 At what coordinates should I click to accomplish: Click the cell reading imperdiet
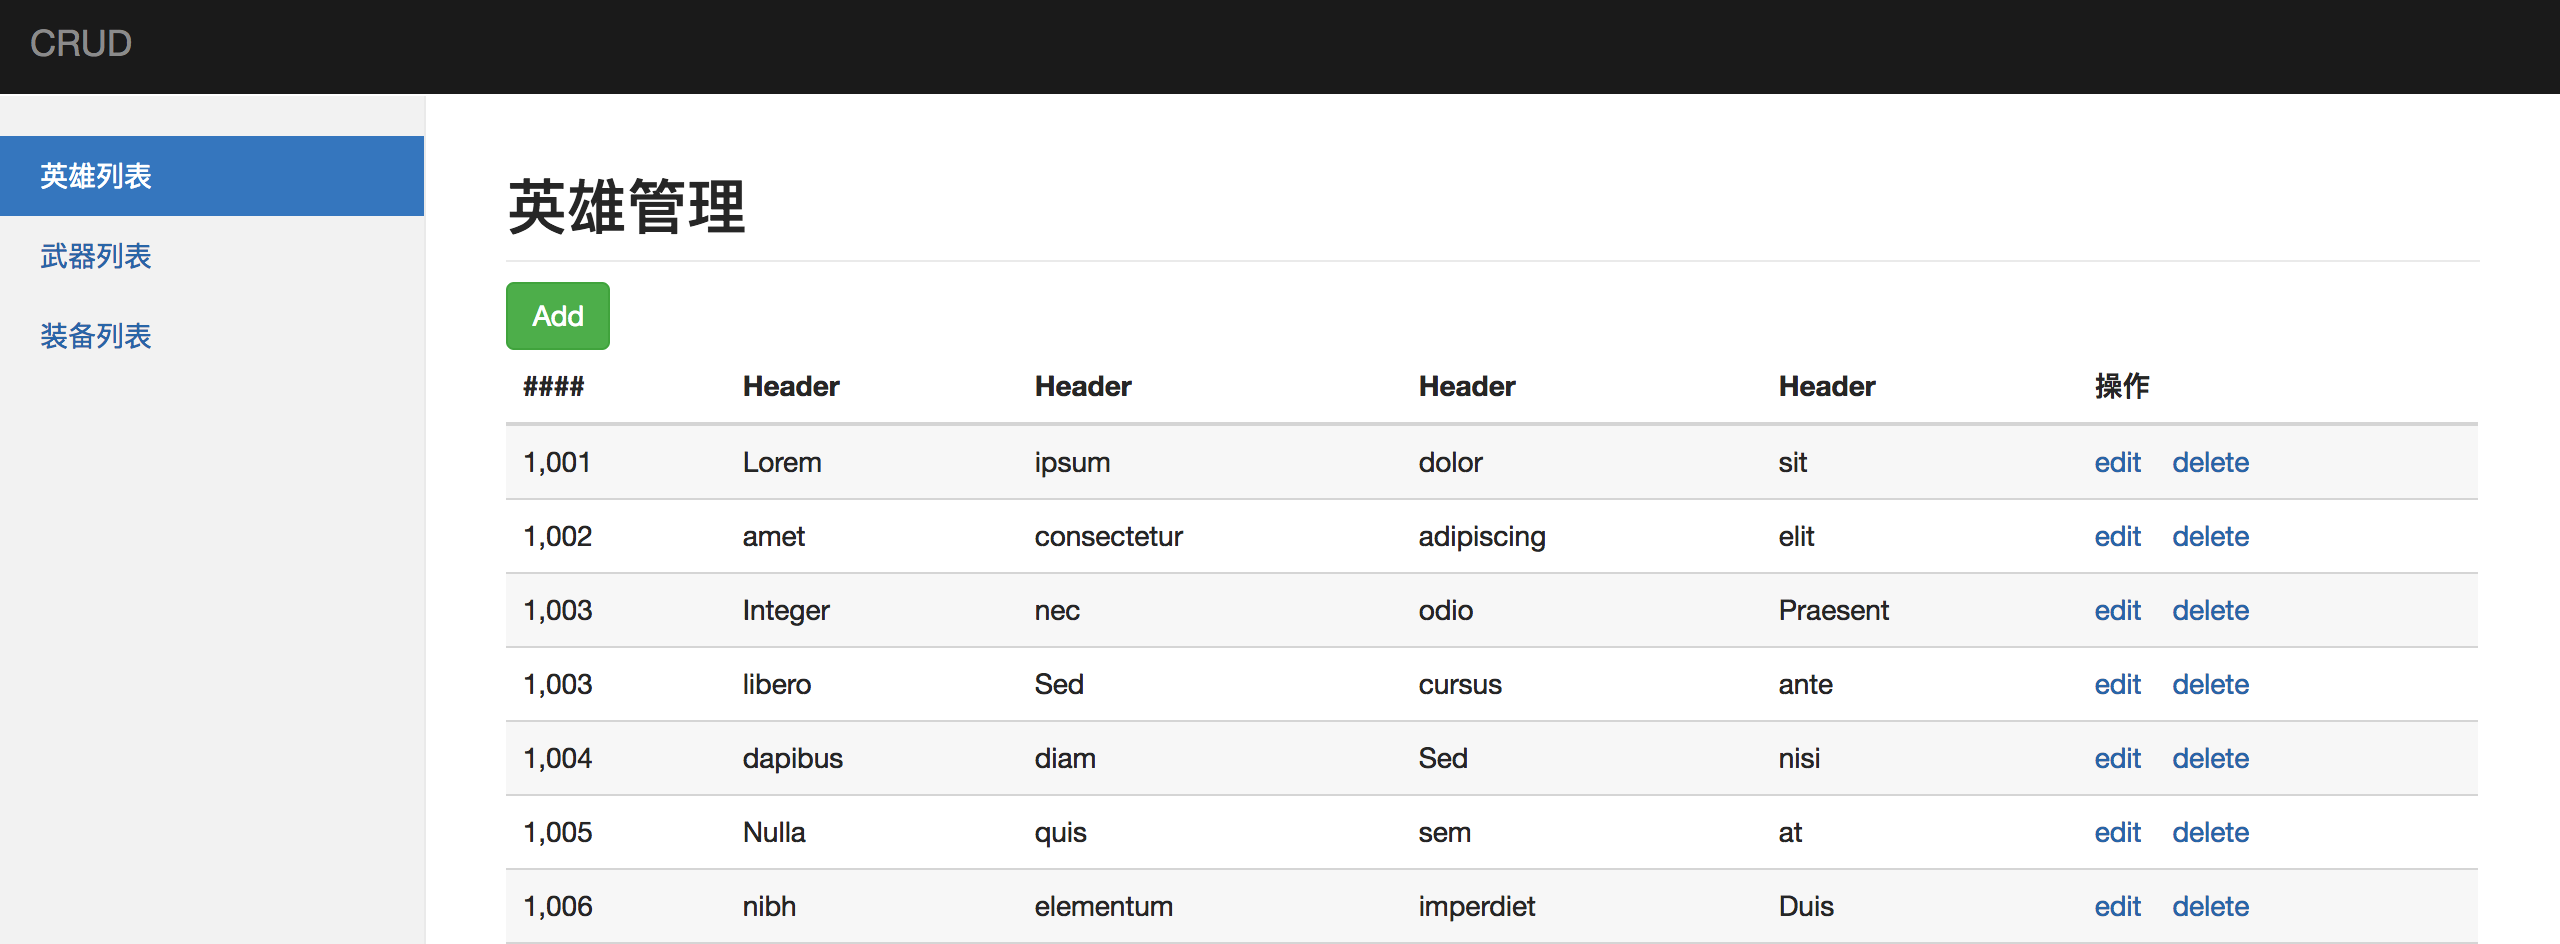pos(1476,907)
